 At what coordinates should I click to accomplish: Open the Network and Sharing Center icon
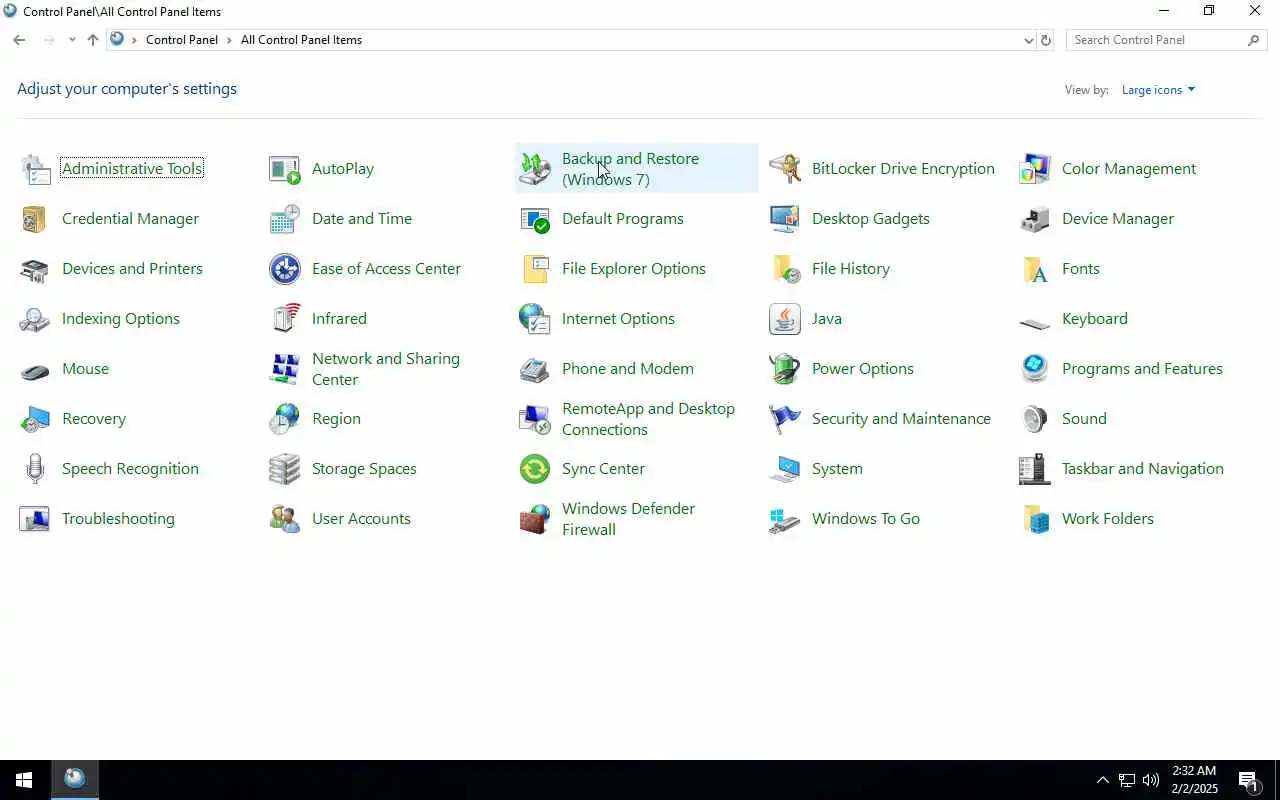click(x=285, y=369)
